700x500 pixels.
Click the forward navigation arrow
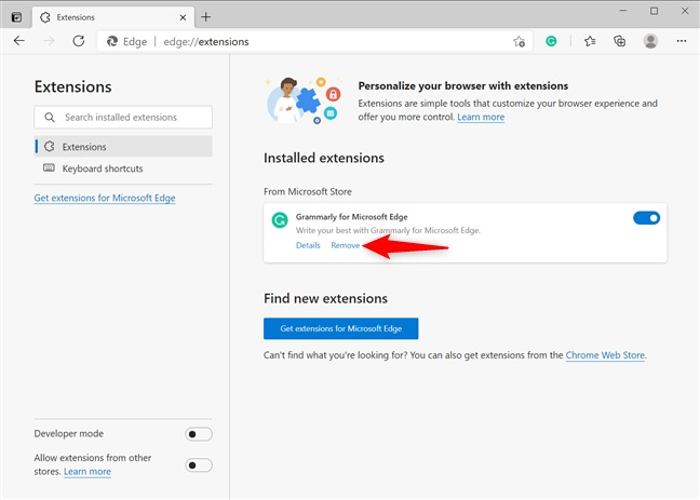click(49, 41)
